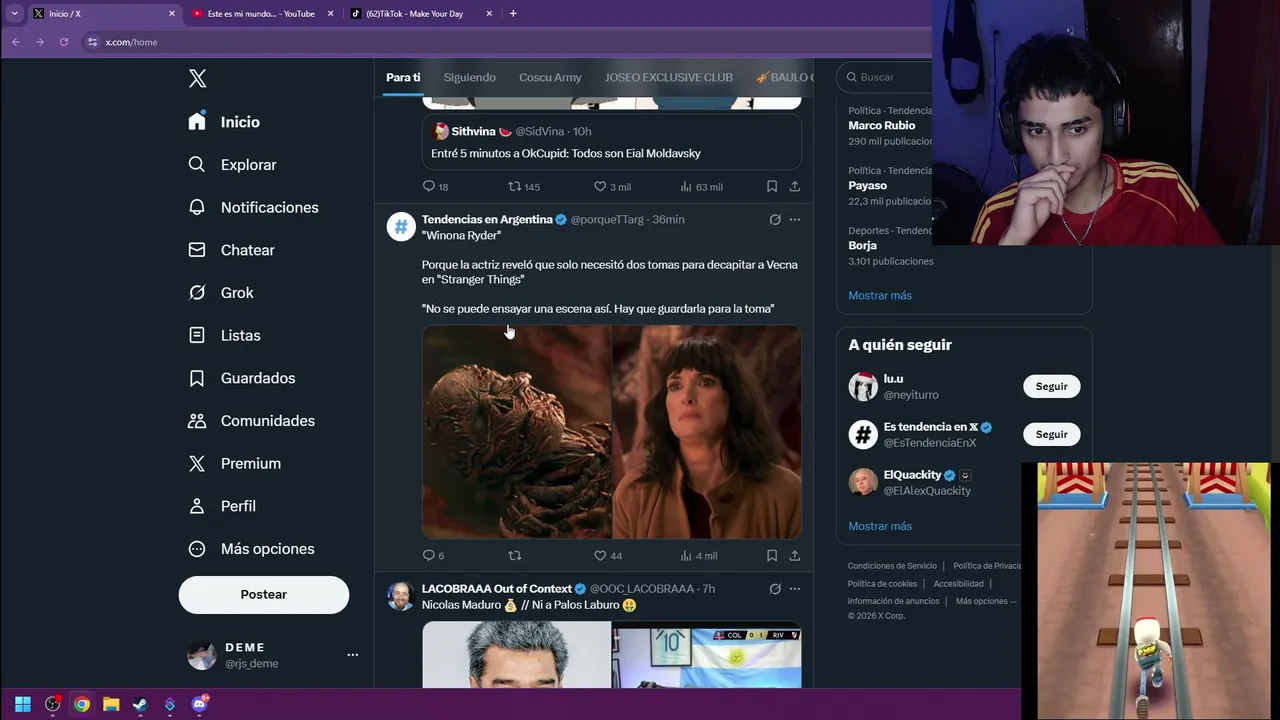View analytics showing 63 mil views

(701, 187)
